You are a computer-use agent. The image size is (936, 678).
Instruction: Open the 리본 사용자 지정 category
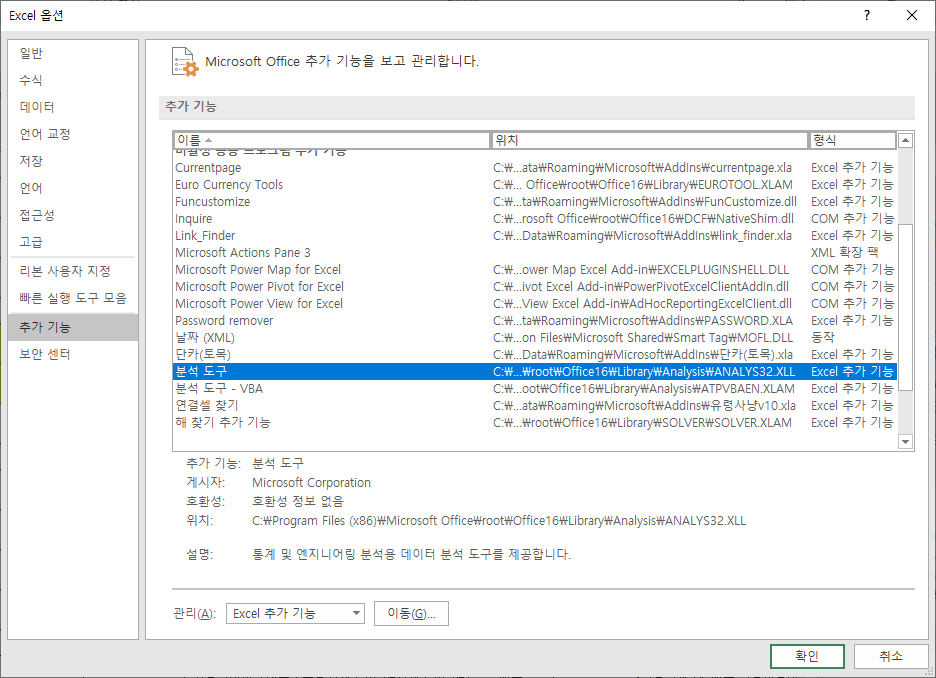[x=73, y=271]
